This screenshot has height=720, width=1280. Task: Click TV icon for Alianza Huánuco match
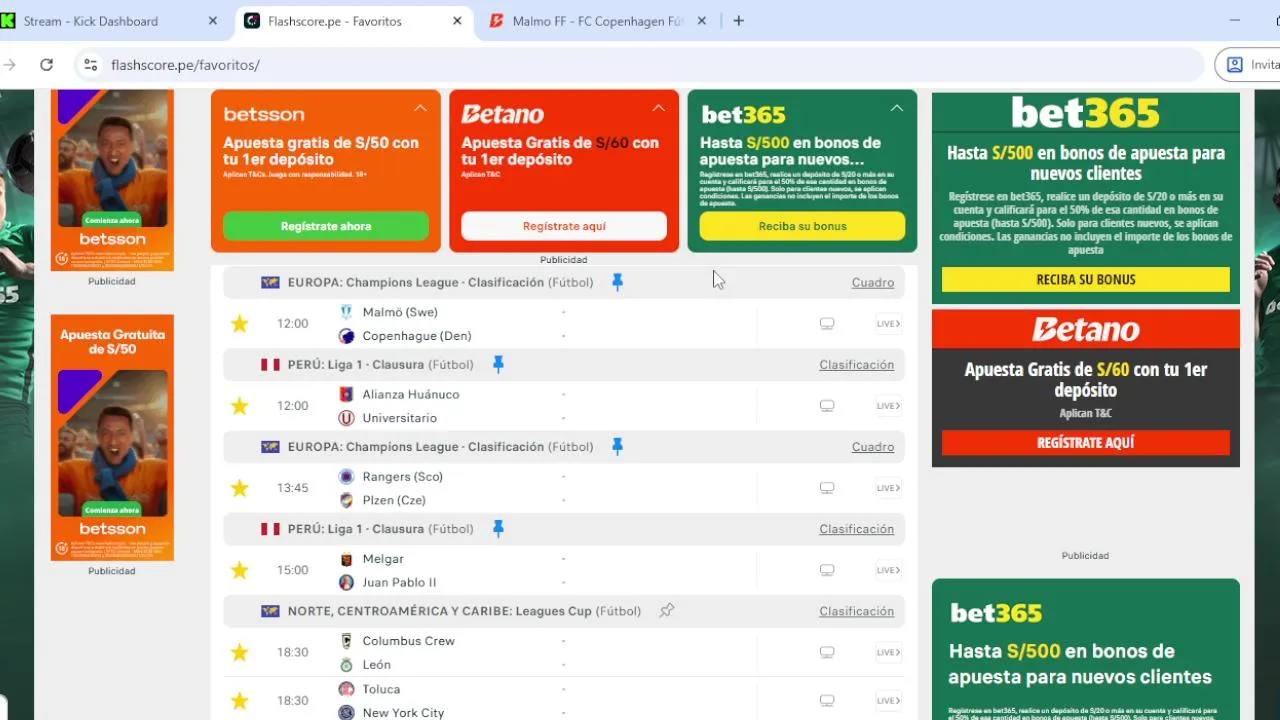pos(827,406)
